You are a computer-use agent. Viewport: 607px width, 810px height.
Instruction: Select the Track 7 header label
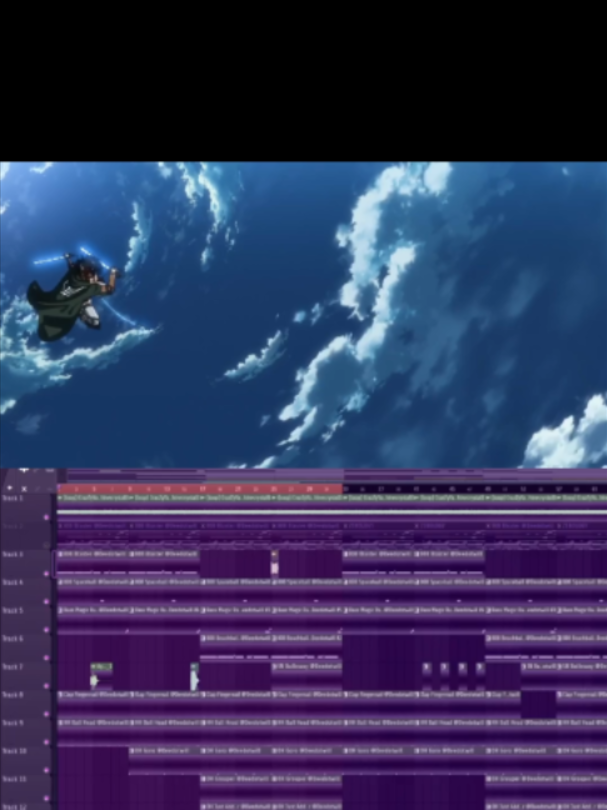[x=13, y=667]
